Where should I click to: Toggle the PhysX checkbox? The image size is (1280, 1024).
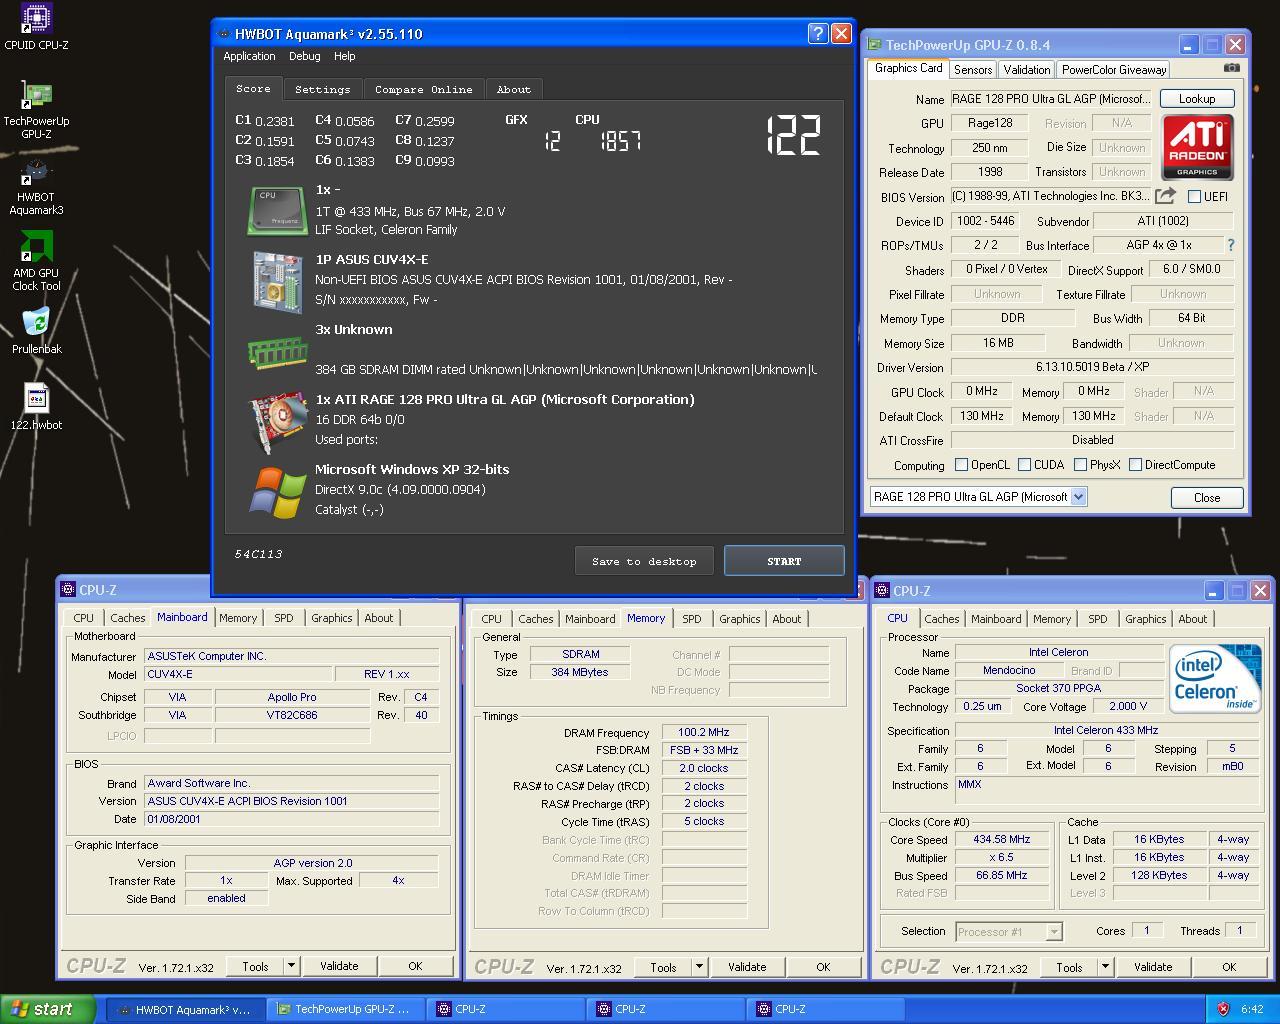point(1080,465)
